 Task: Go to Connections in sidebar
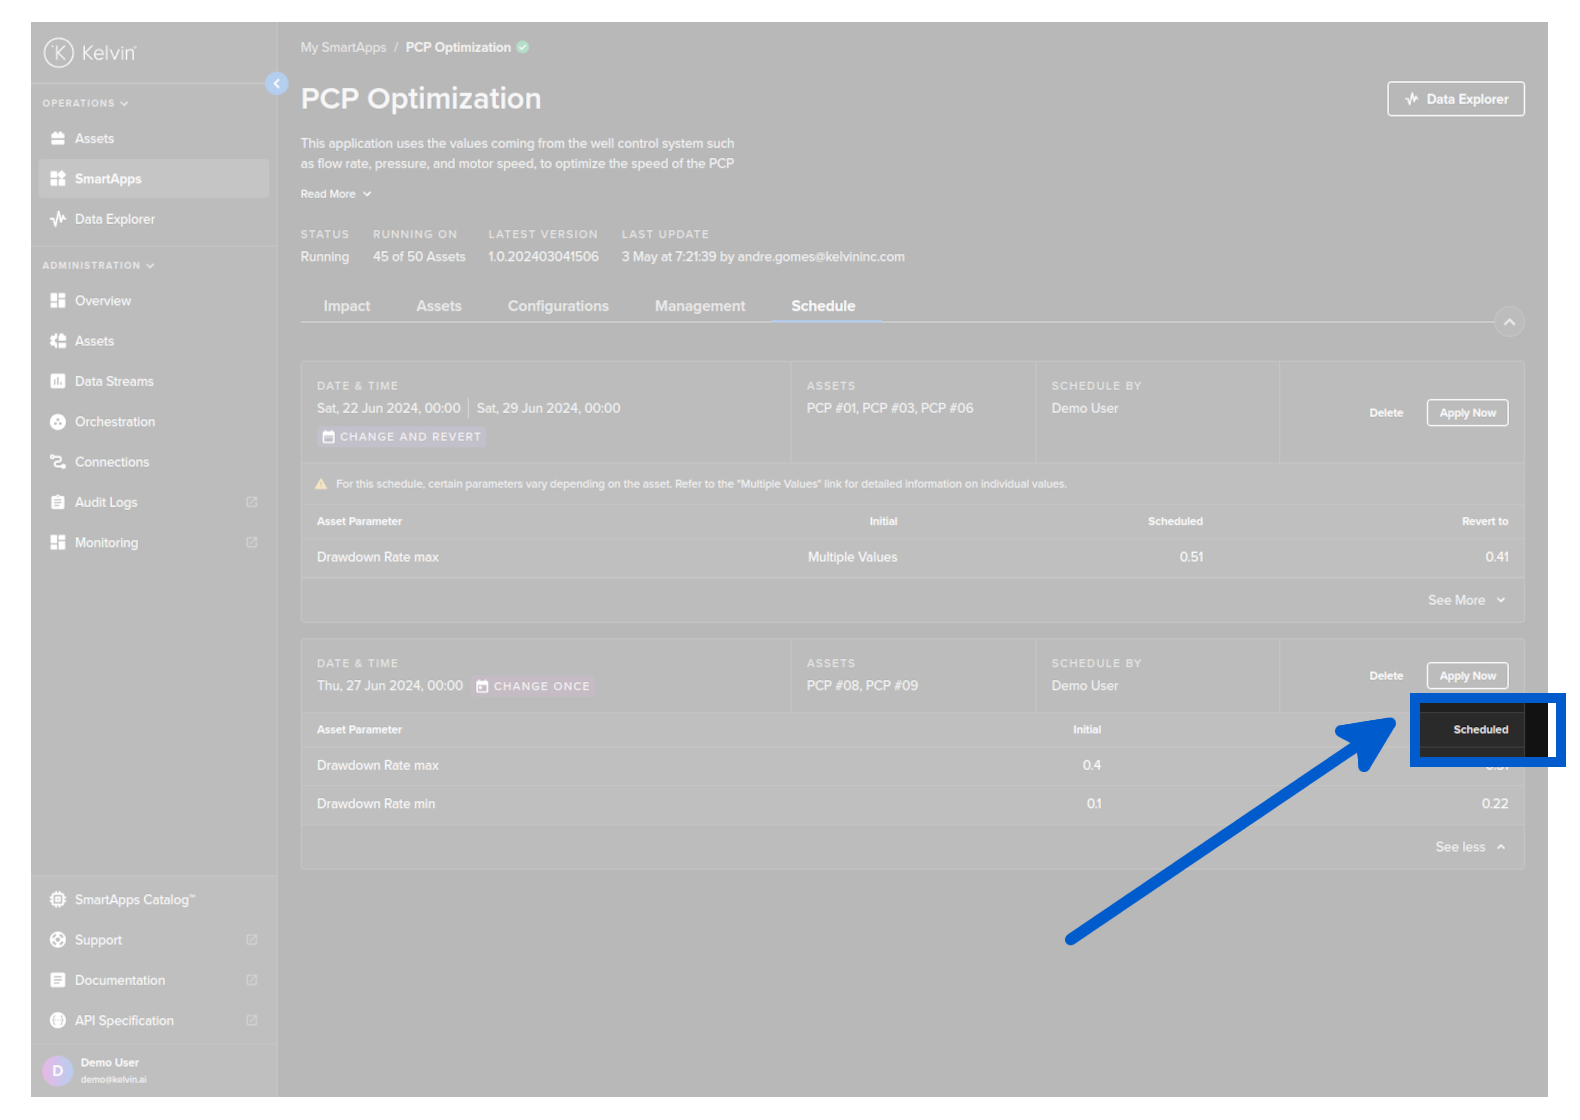[x=111, y=462]
